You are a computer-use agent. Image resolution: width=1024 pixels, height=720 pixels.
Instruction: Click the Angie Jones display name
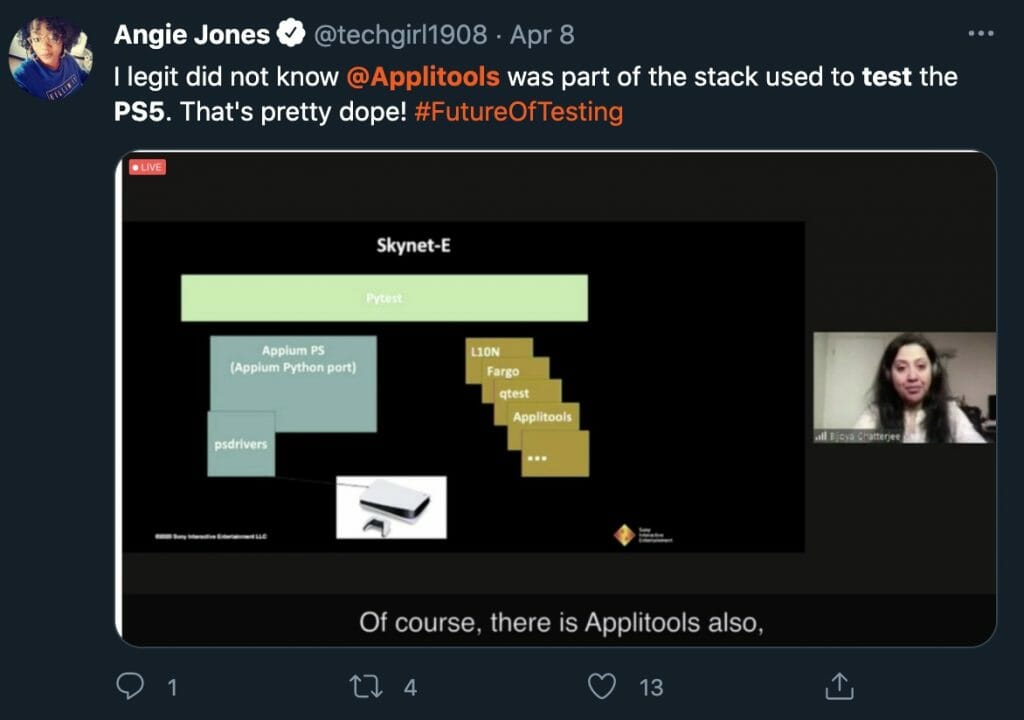coord(192,35)
